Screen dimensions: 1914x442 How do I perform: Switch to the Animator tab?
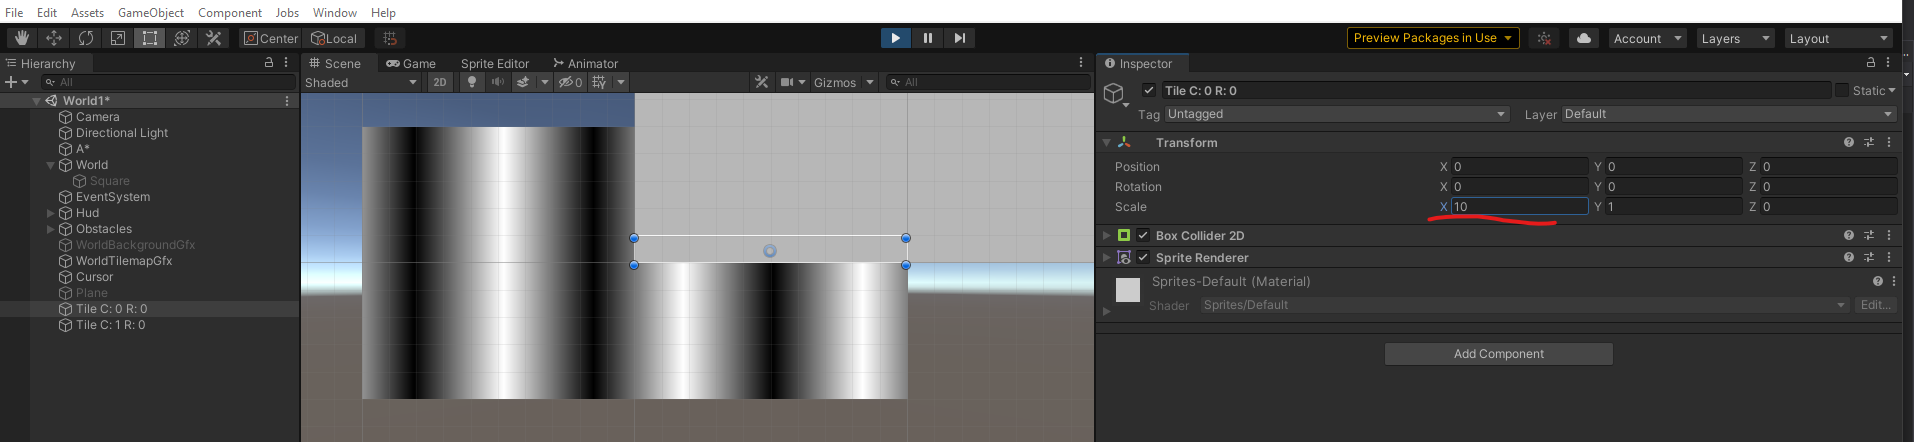pos(586,63)
